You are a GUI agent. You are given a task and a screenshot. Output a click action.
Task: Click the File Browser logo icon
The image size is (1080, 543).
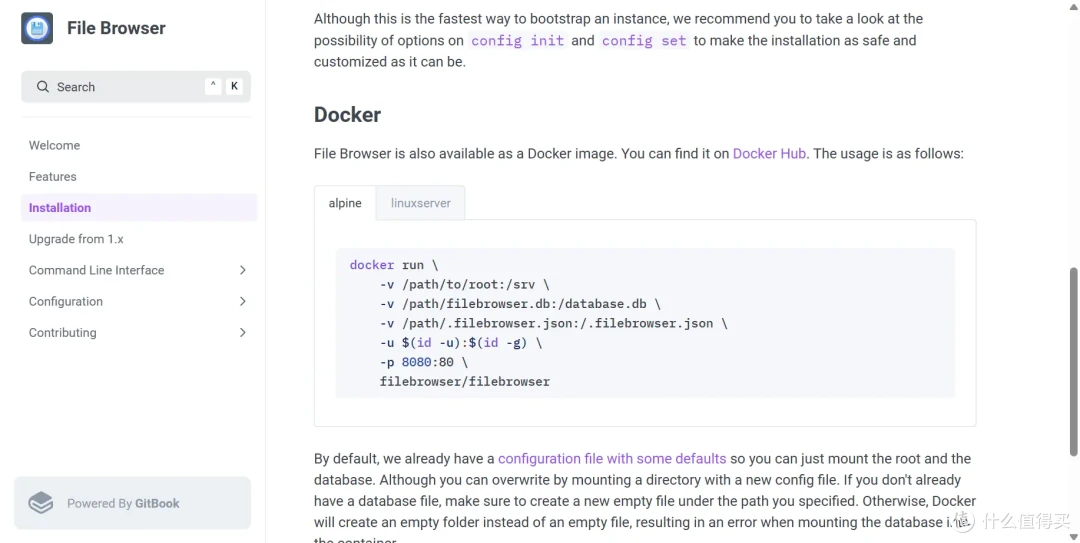tap(37, 28)
